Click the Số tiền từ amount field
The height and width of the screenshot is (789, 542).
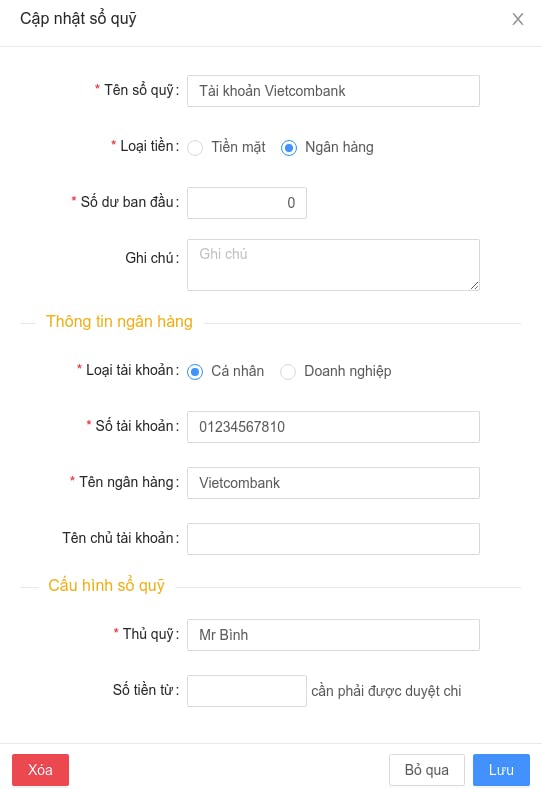point(247,691)
